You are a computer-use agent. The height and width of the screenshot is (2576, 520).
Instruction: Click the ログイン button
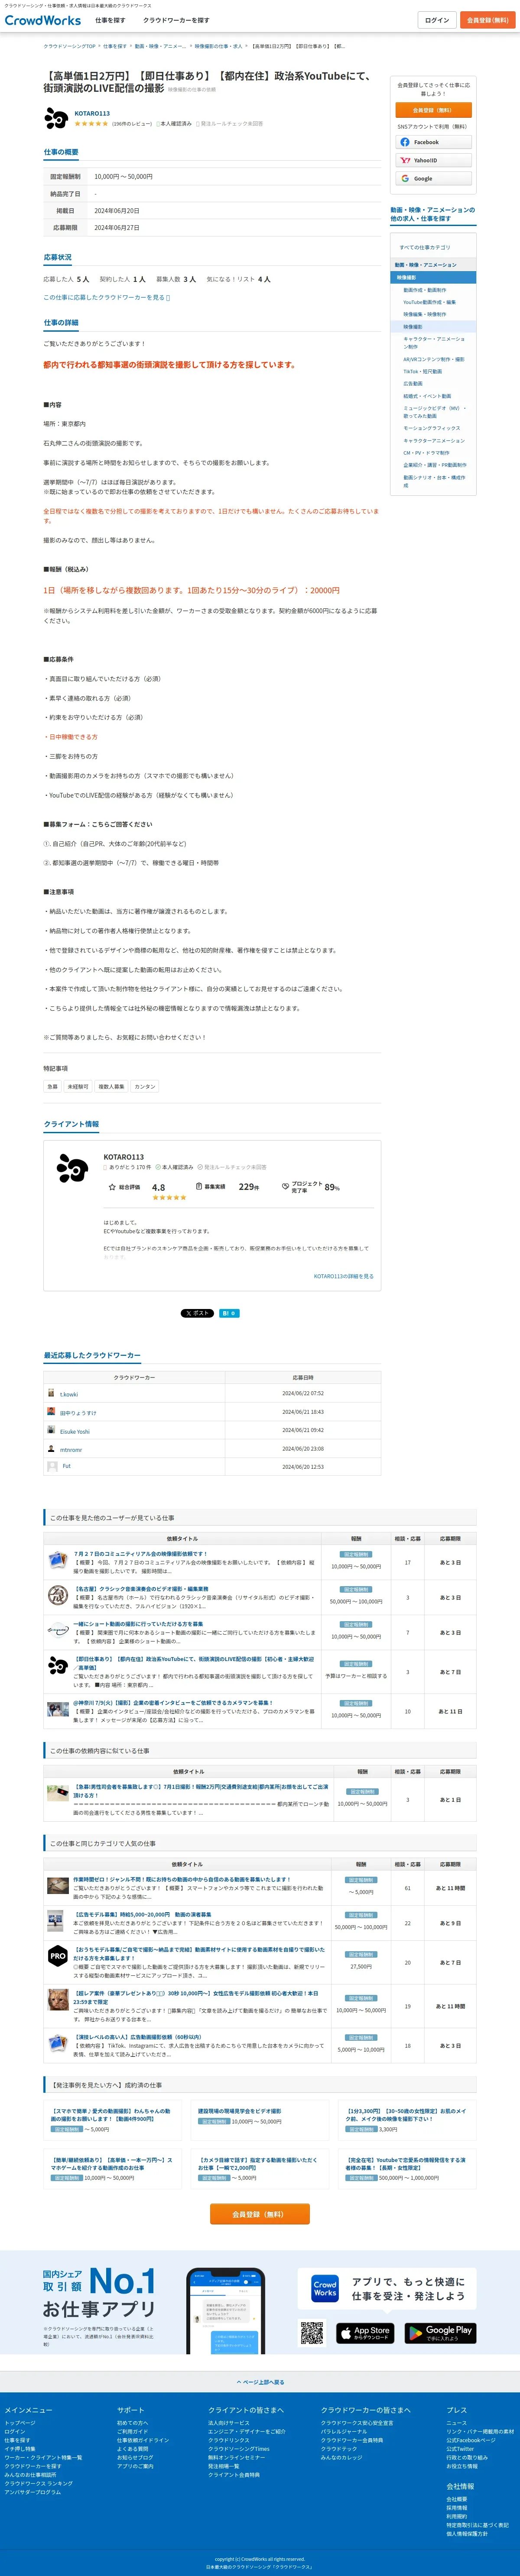point(437,20)
